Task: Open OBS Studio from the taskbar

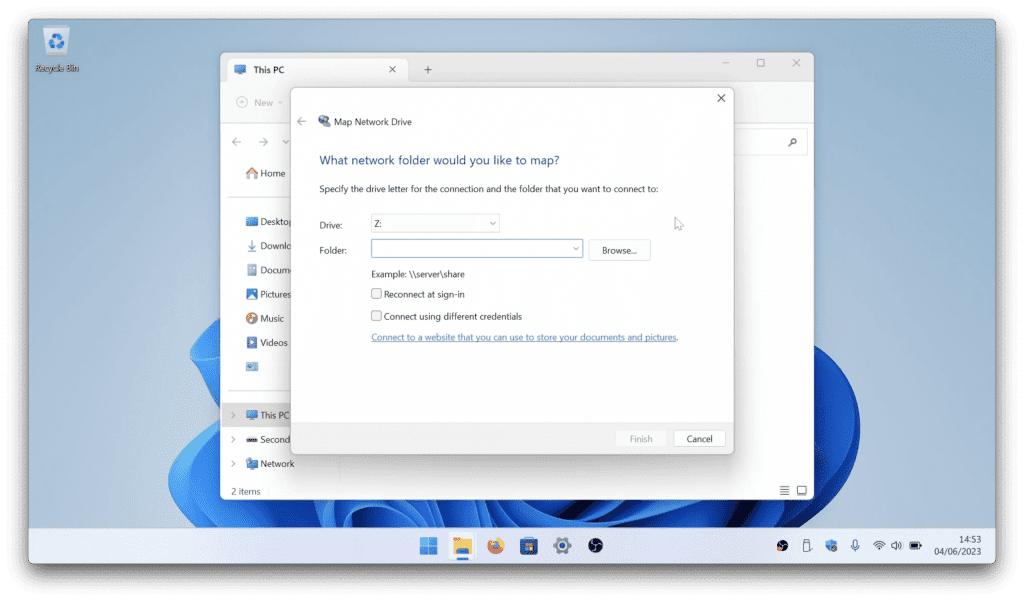Action: pos(596,546)
